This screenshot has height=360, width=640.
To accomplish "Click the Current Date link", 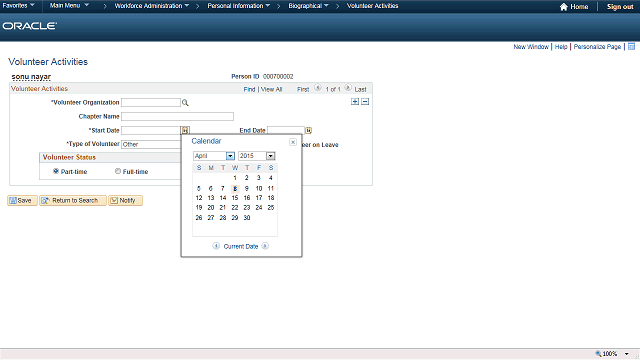I will pos(241,247).
